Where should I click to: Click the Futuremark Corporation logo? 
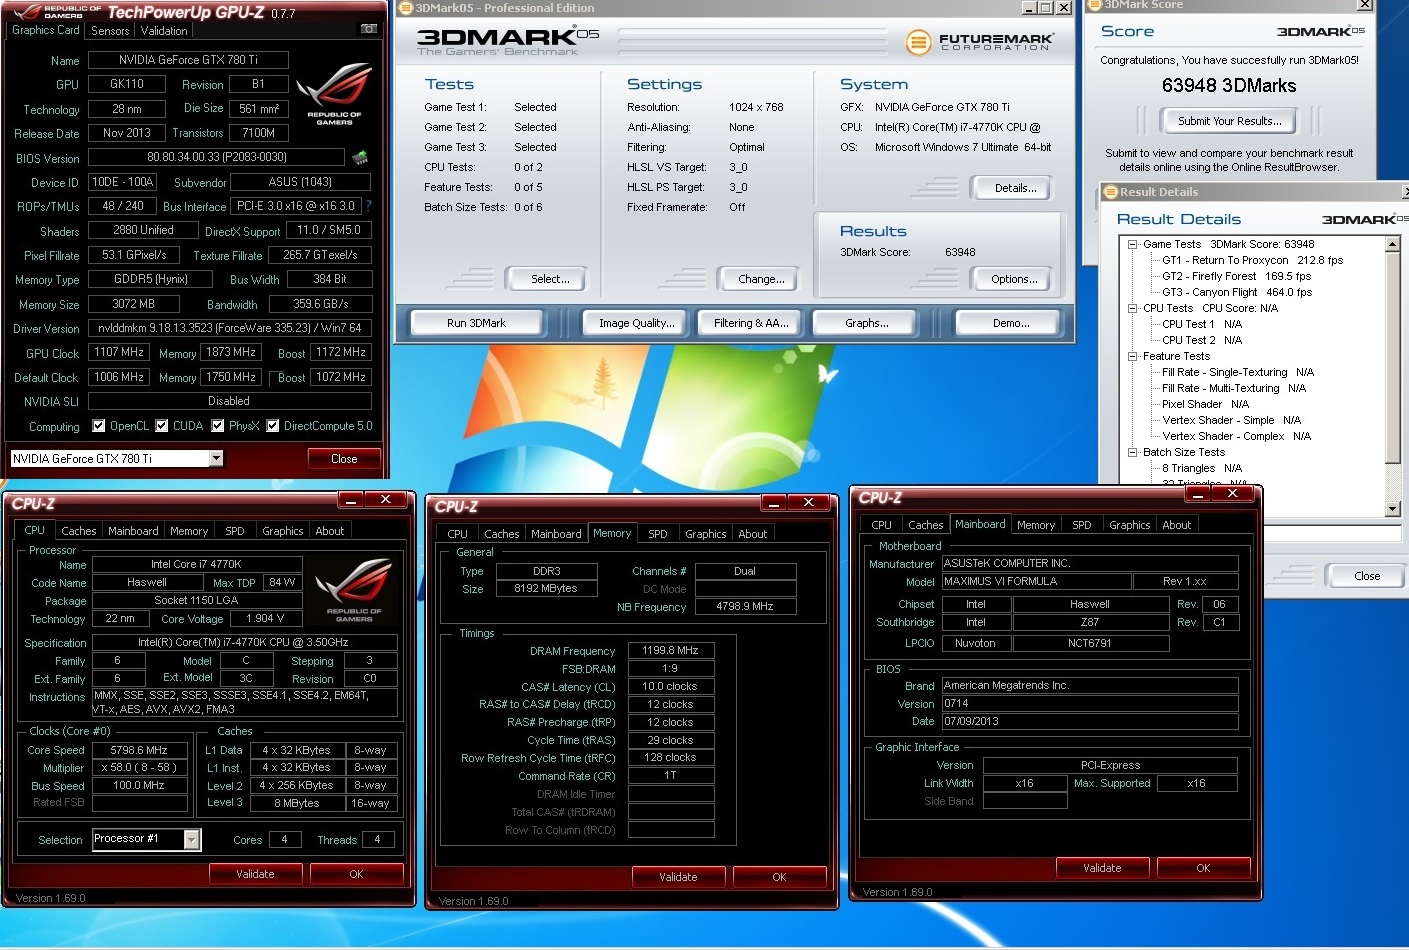(x=978, y=42)
